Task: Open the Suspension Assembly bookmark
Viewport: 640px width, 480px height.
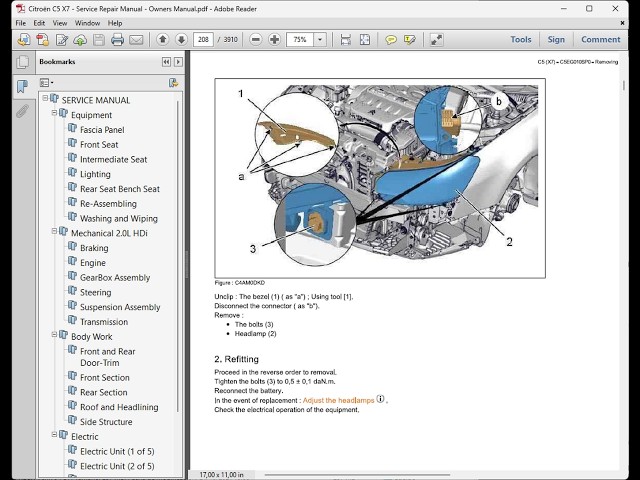Action: click(x=120, y=307)
